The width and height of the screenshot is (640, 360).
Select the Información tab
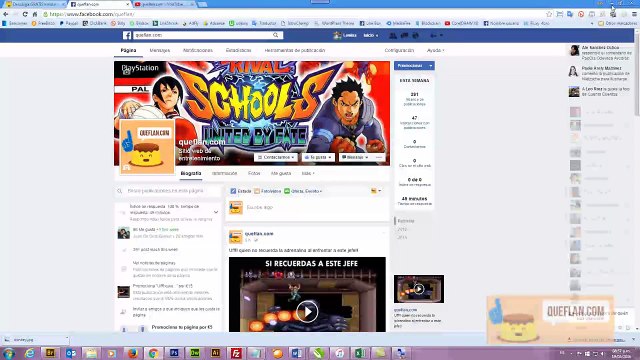[x=224, y=173]
